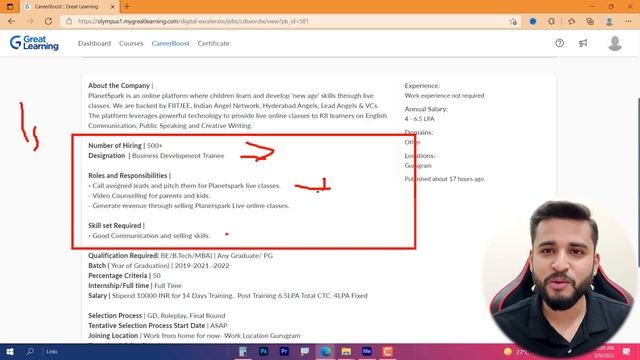Go back with the browser back arrow
Image resolution: width=640 pixels, height=360 pixels.
click(11, 21)
